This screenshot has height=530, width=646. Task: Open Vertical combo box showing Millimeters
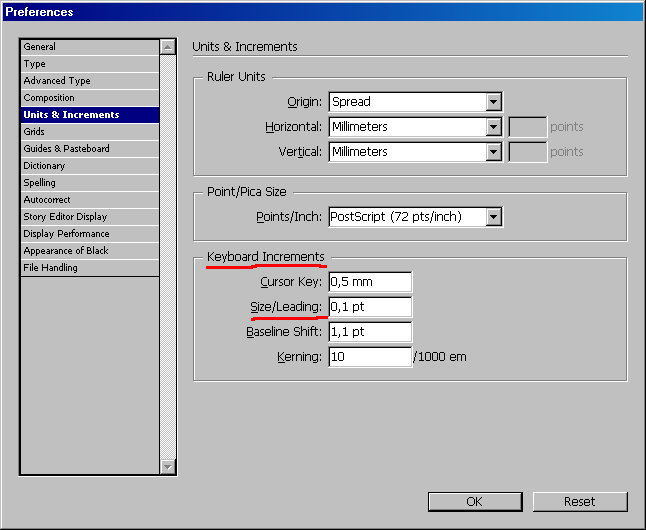[x=415, y=152]
